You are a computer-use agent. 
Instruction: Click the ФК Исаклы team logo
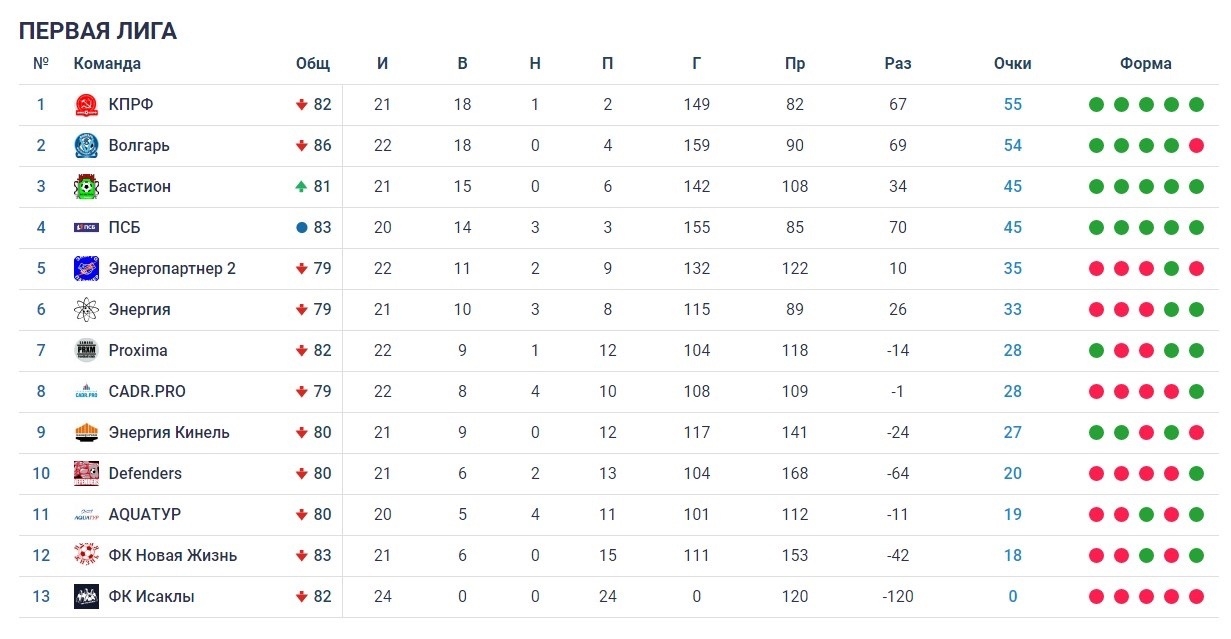coord(86,597)
